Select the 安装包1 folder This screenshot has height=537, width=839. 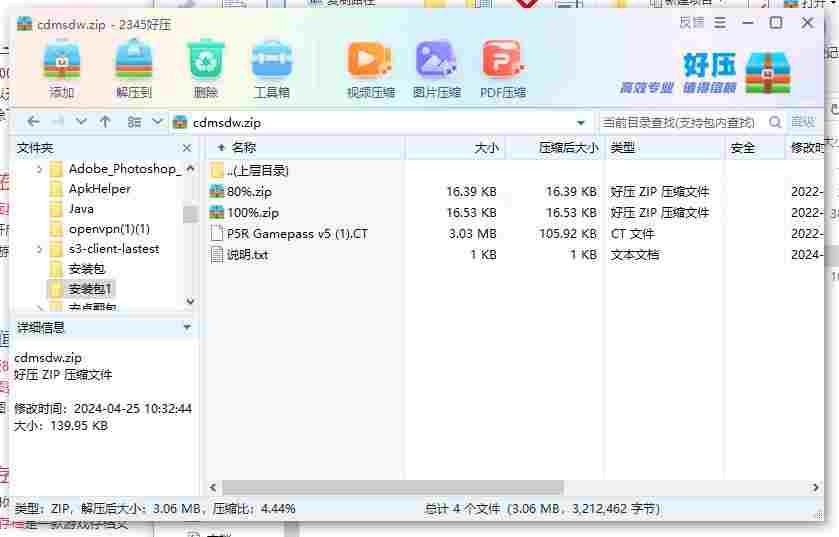pos(90,289)
